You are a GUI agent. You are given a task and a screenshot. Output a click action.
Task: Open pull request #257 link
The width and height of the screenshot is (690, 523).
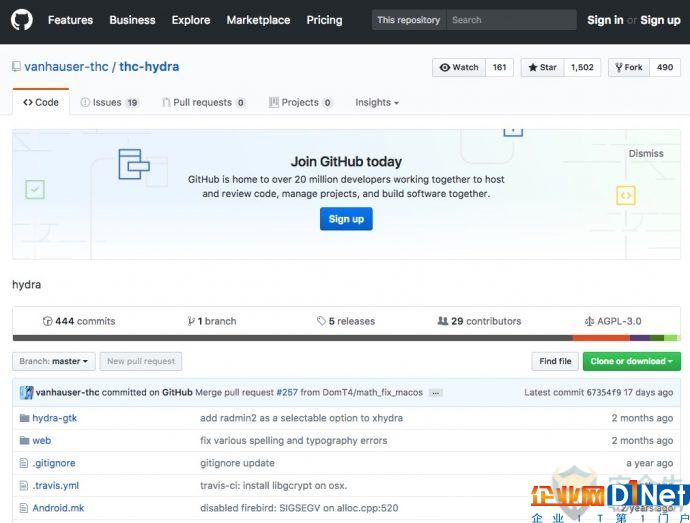click(287, 392)
